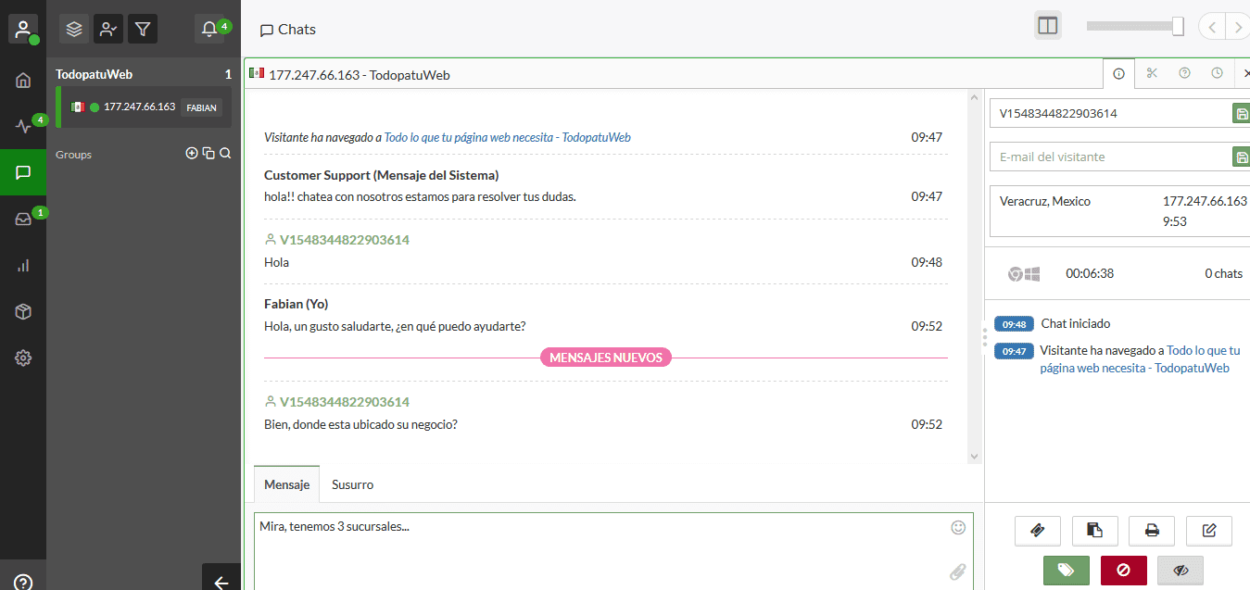This screenshot has height=590, width=1250.
Task: Collapse the sidebar with the left arrow
Action: coord(221,582)
